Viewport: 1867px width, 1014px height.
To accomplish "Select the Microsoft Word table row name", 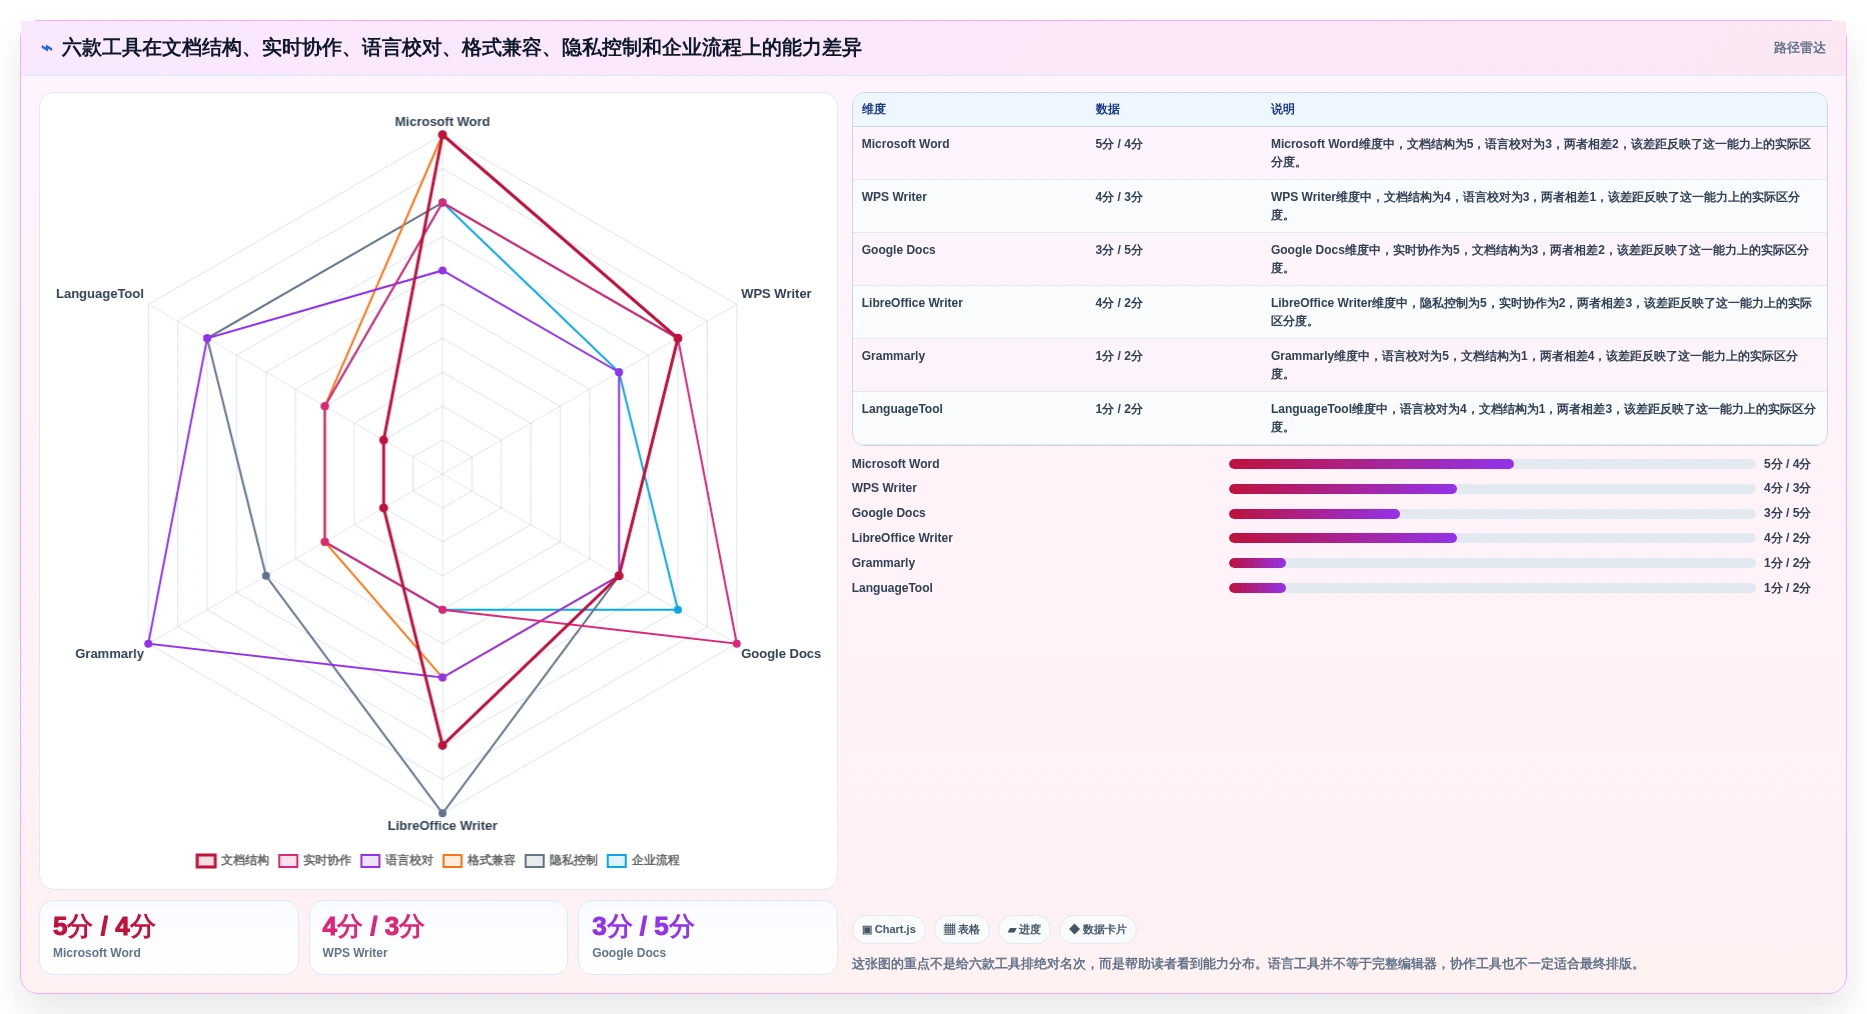I will [x=905, y=144].
